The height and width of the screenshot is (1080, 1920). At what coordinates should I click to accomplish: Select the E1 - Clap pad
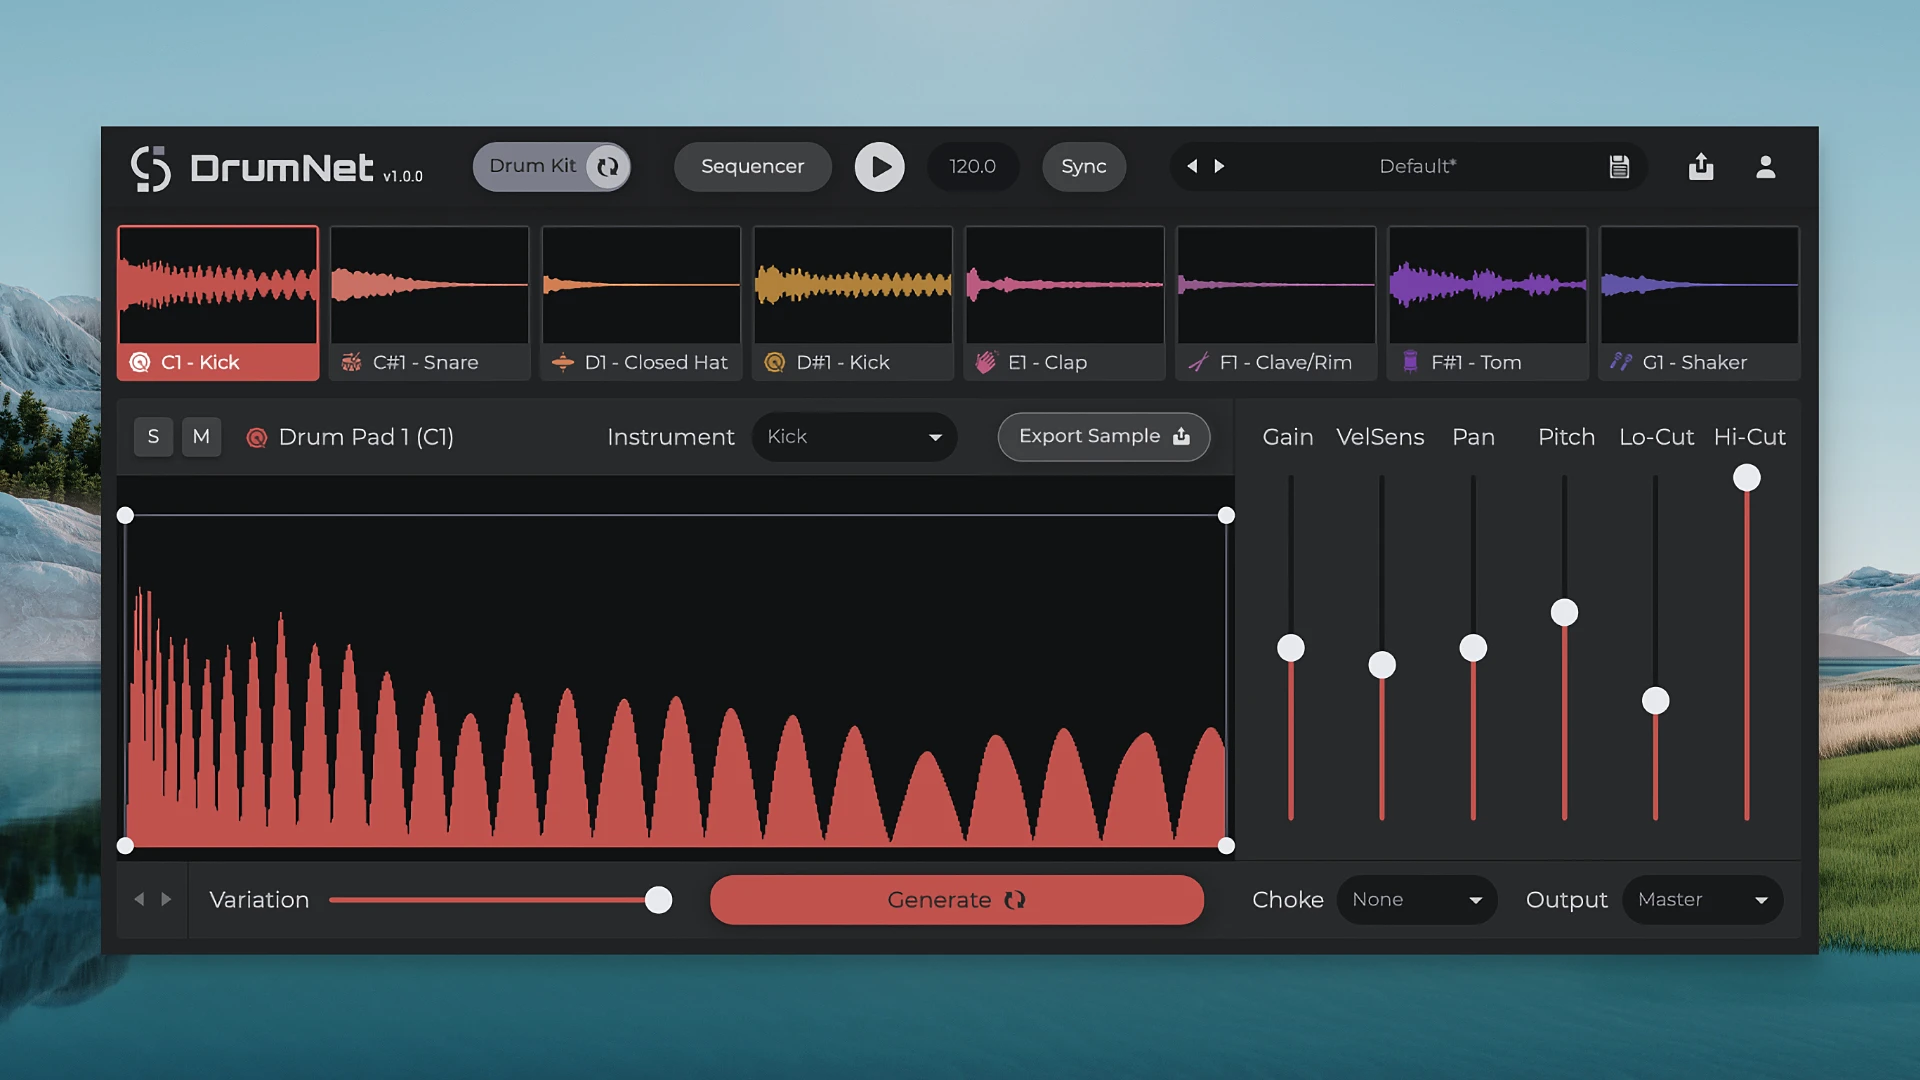tap(1064, 303)
